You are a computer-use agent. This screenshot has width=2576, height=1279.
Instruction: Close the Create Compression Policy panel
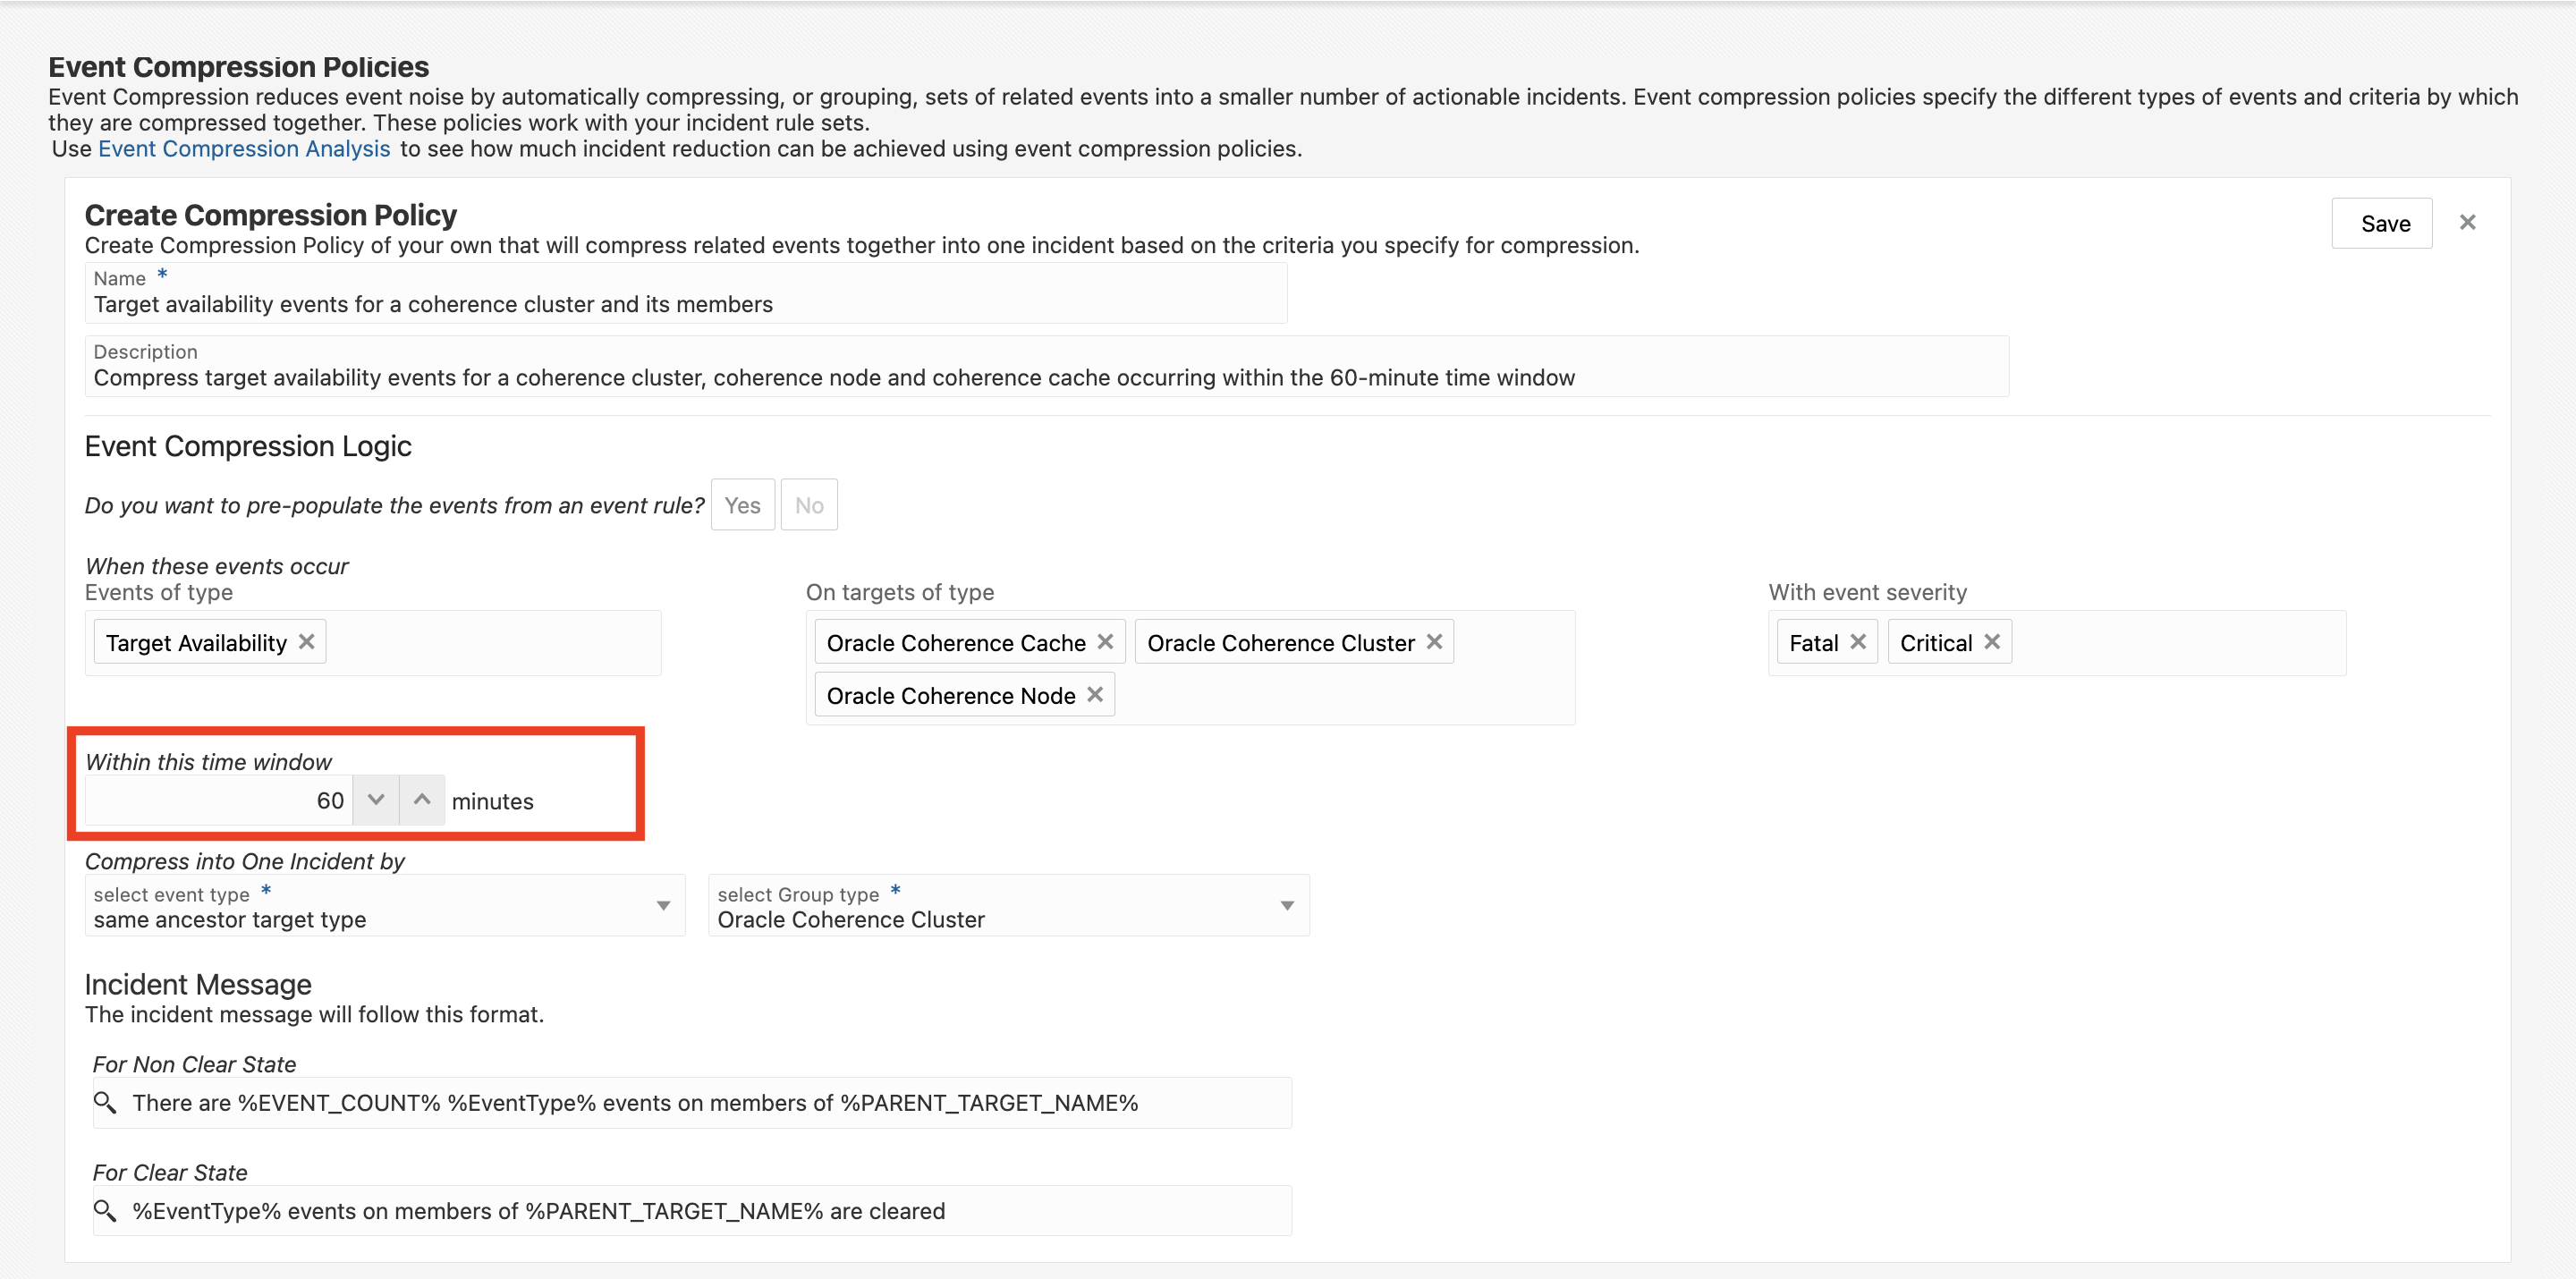click(x=2467, y=223)
